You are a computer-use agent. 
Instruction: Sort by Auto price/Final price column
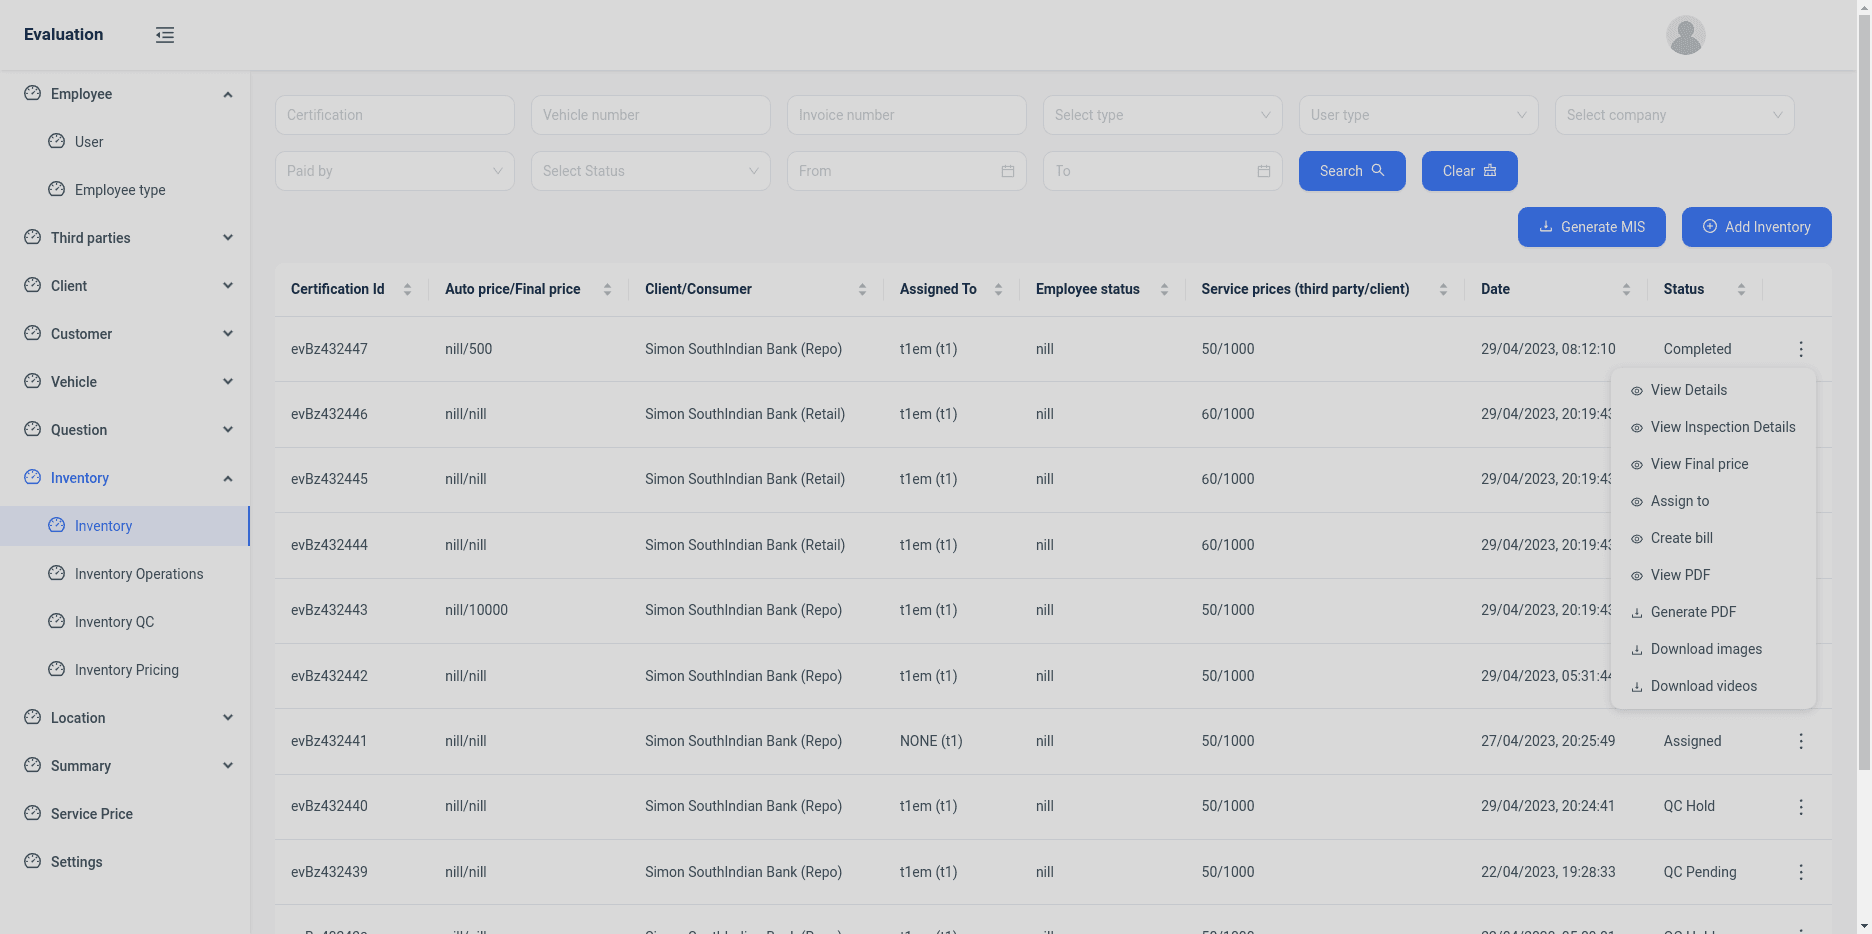tap(607, 289)
